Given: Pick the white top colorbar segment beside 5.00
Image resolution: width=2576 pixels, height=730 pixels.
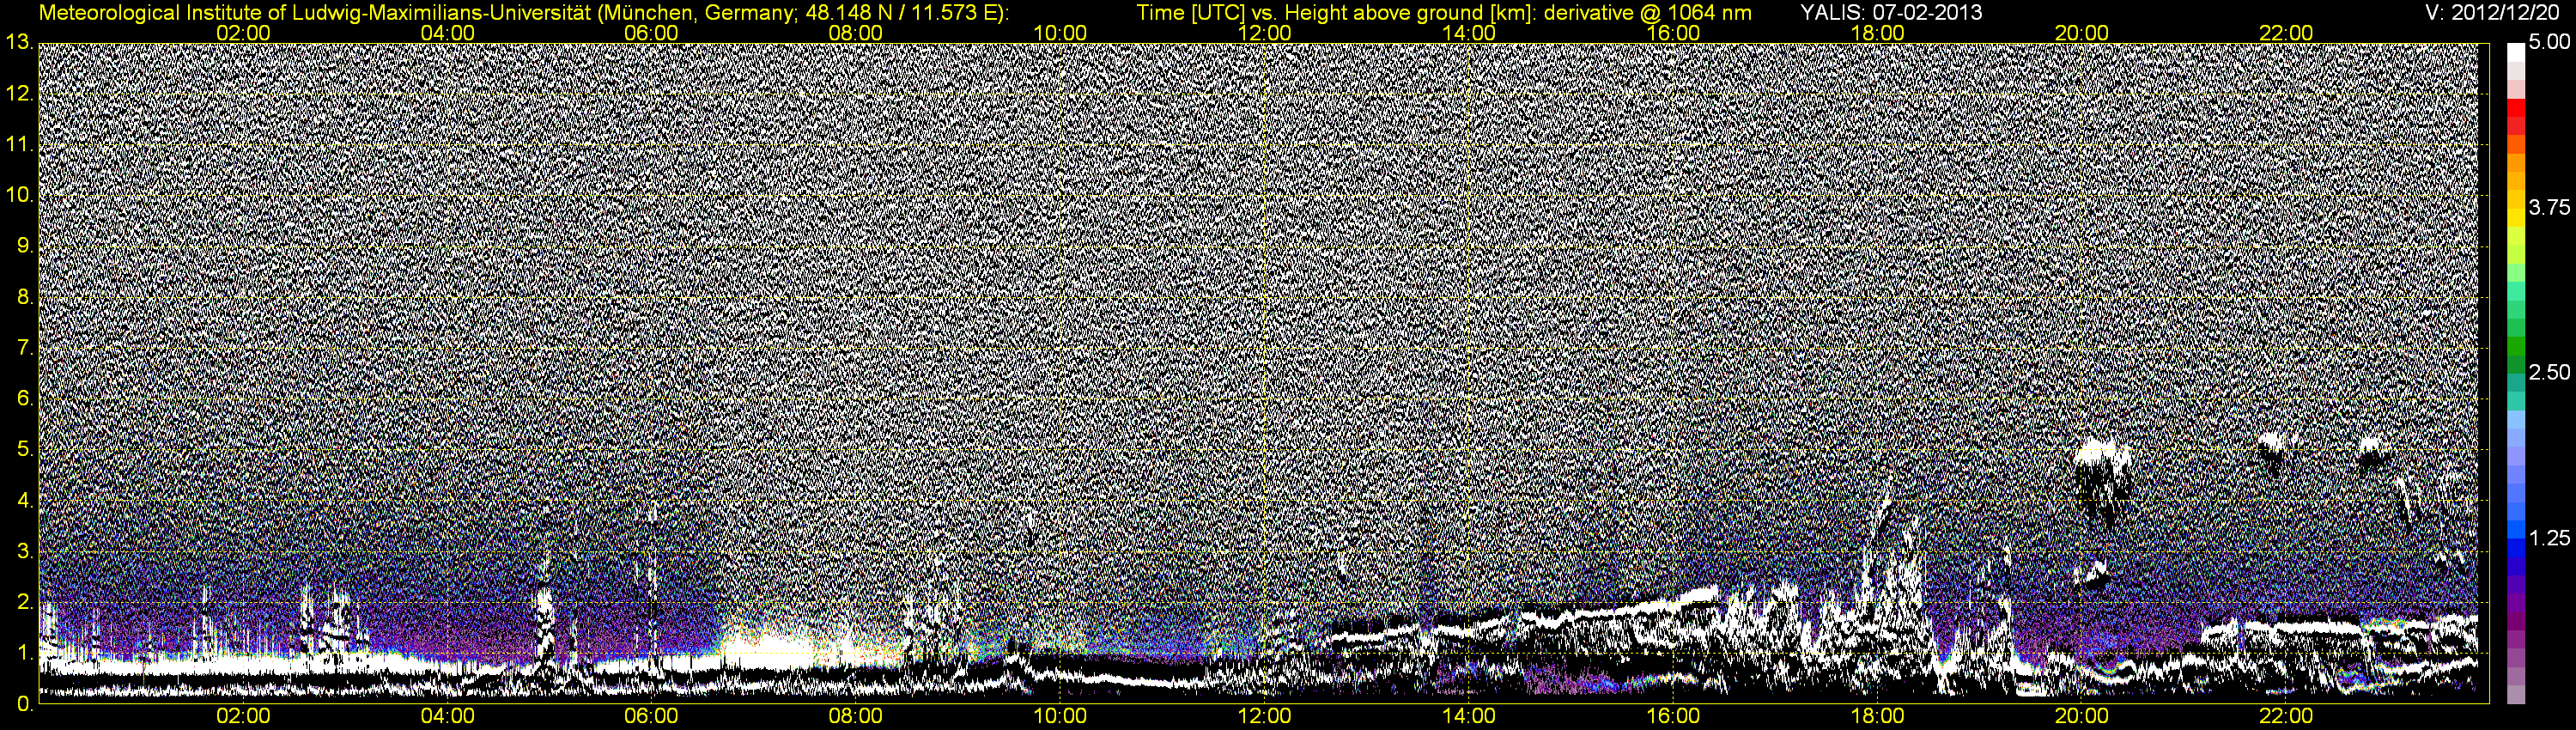Looking at the screenshot, I should [x=2516, y=53].
